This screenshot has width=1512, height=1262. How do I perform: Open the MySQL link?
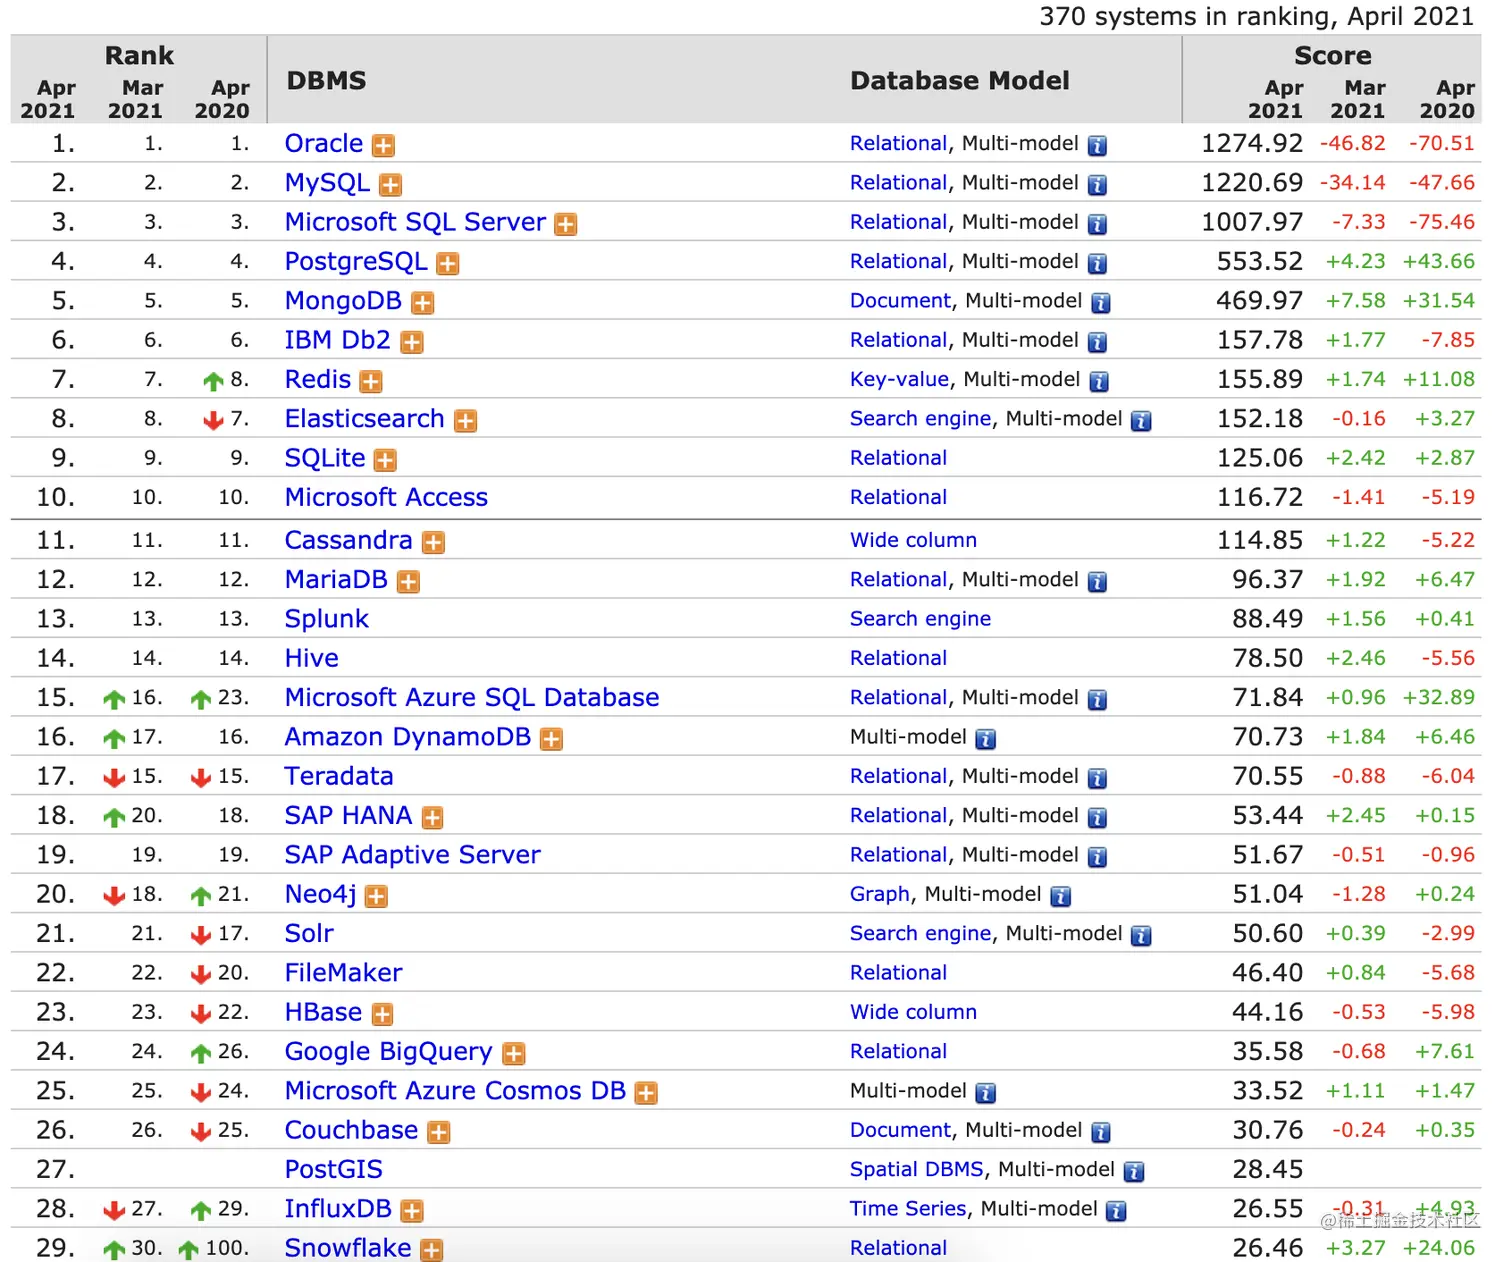tap(327, 184)
